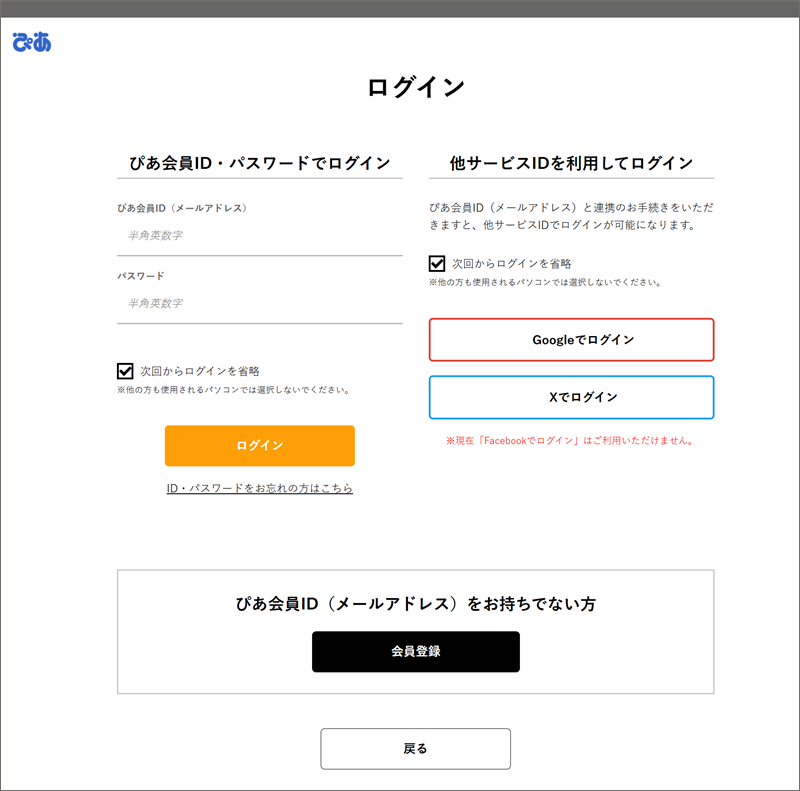Open the ID・パスワードをお忘れの方はこちら link
This screenshot has height=791, width=800.
pos(259,489)
